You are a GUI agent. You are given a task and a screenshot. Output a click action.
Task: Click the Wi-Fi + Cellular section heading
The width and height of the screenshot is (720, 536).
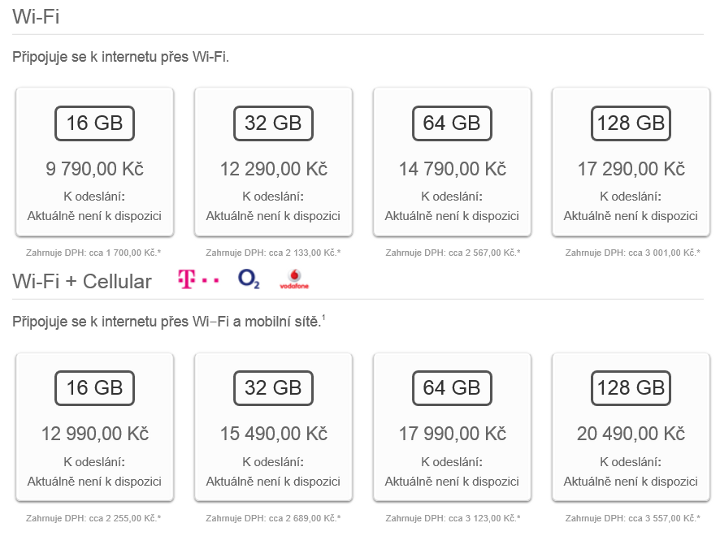click(x=82, y=281)
